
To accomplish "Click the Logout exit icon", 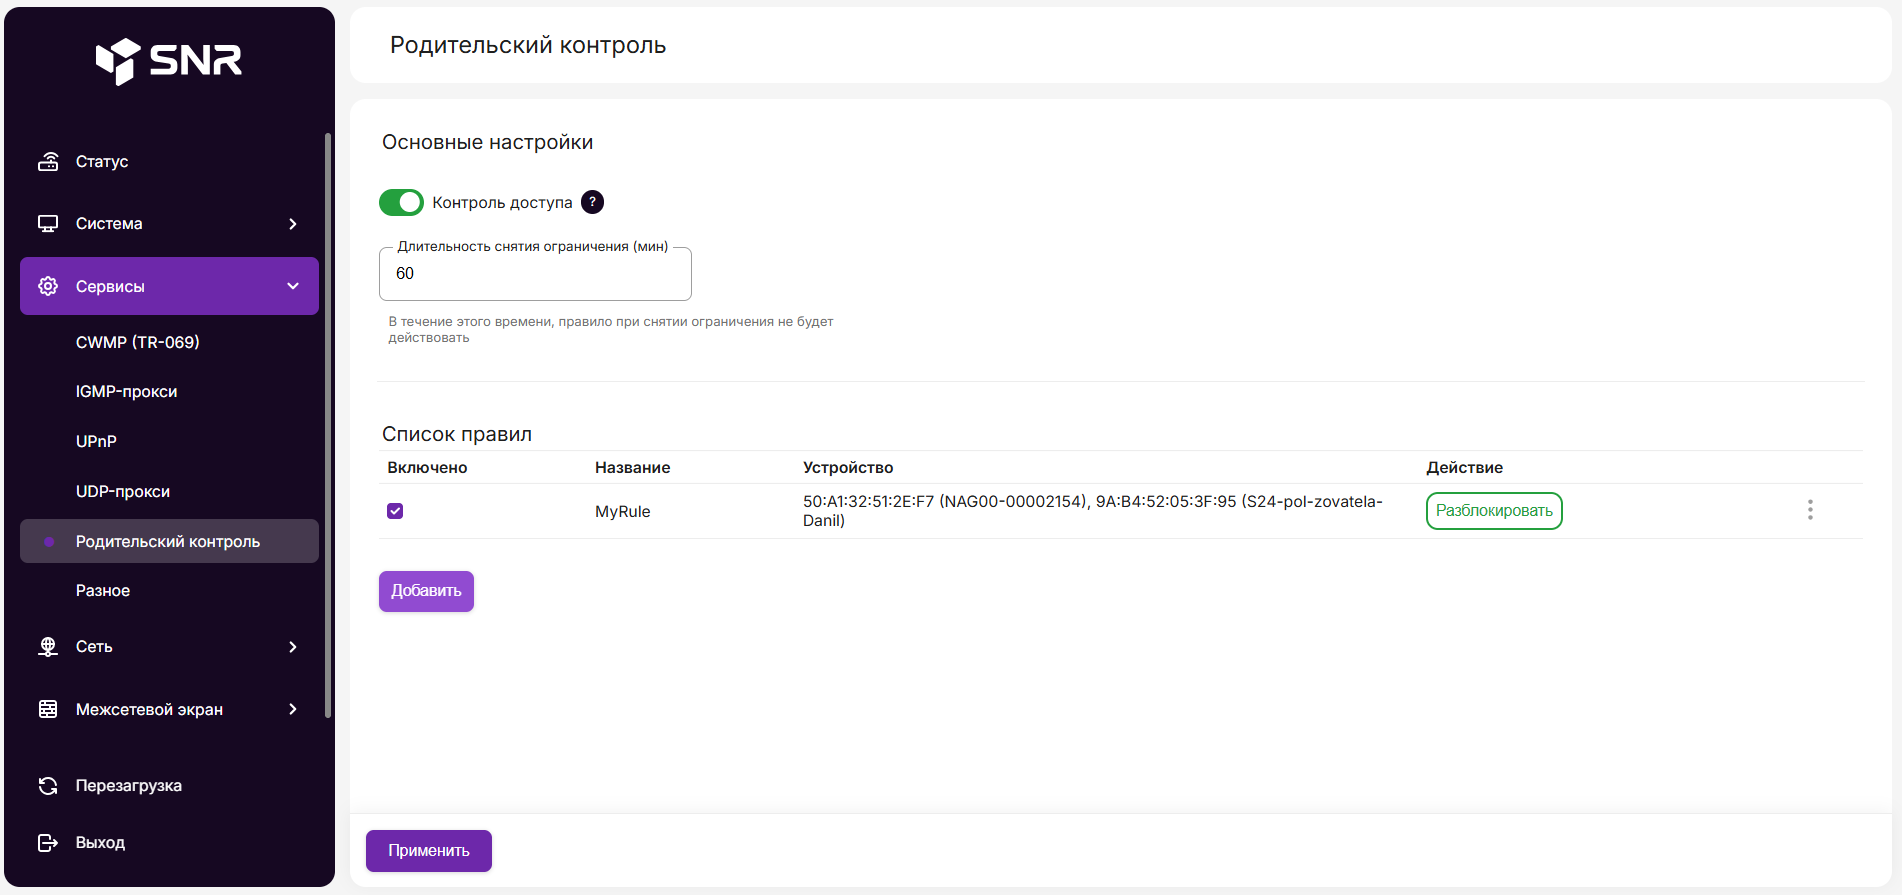I will click(48, 843).
